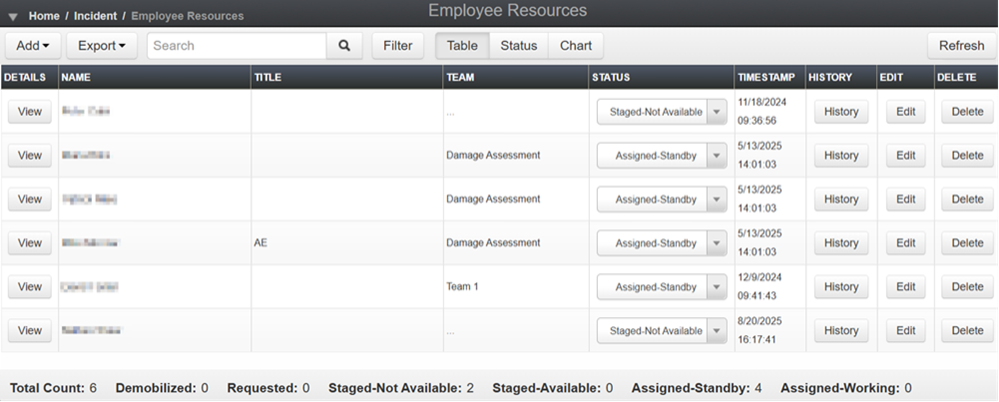Refresh the employee resources list
Image resolution: width=999 pixels, height=402 pixels.
pos(961,46)
